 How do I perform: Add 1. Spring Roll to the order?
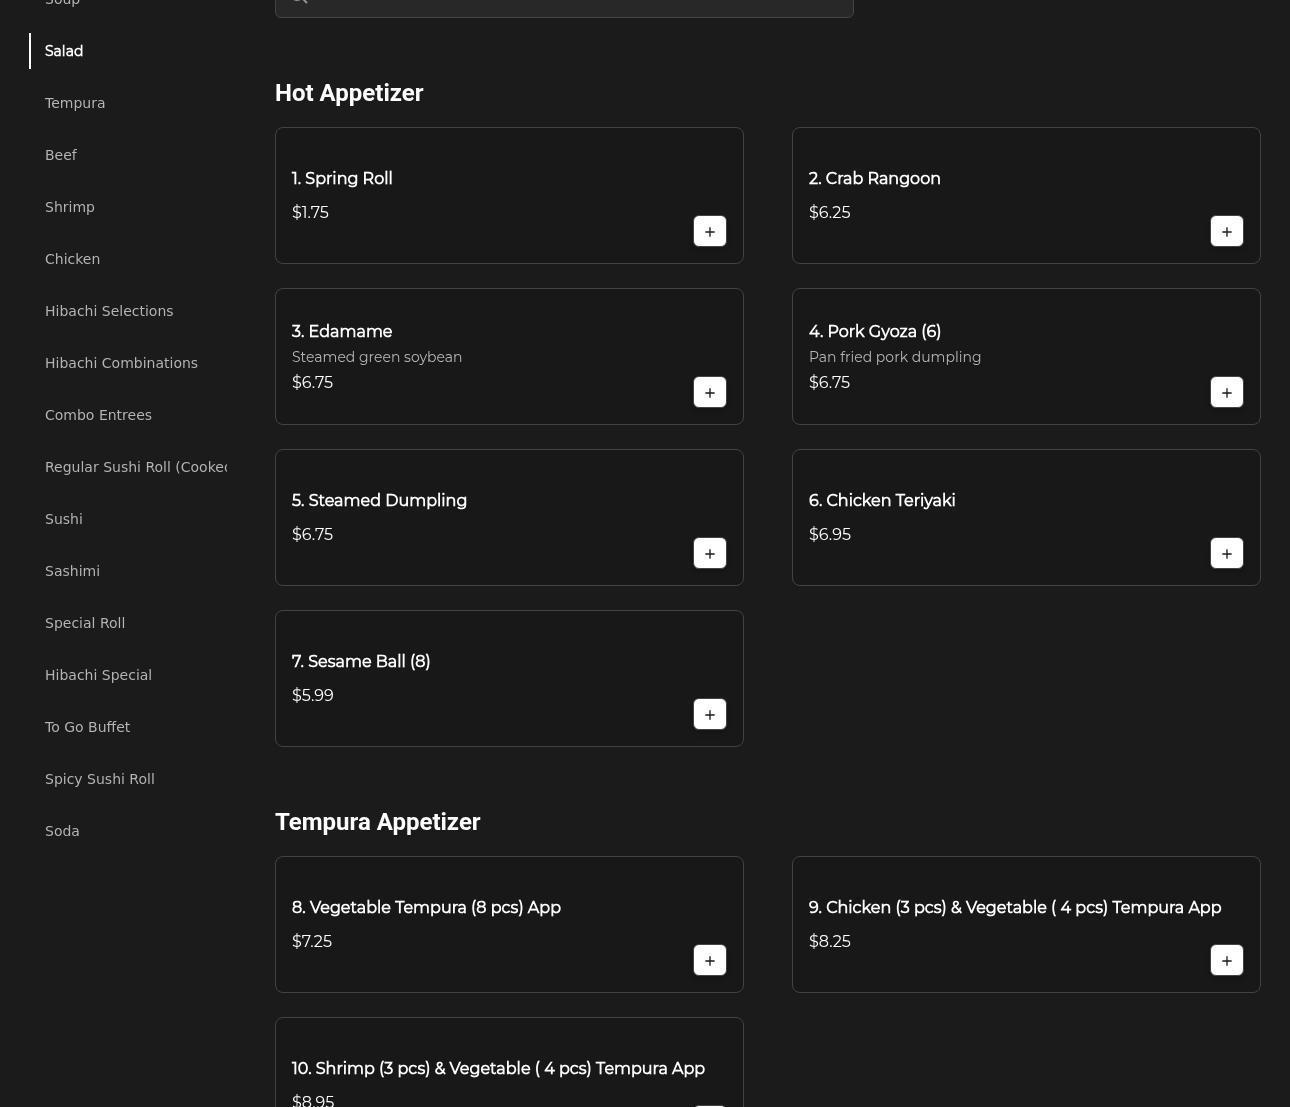click(710, 231)
